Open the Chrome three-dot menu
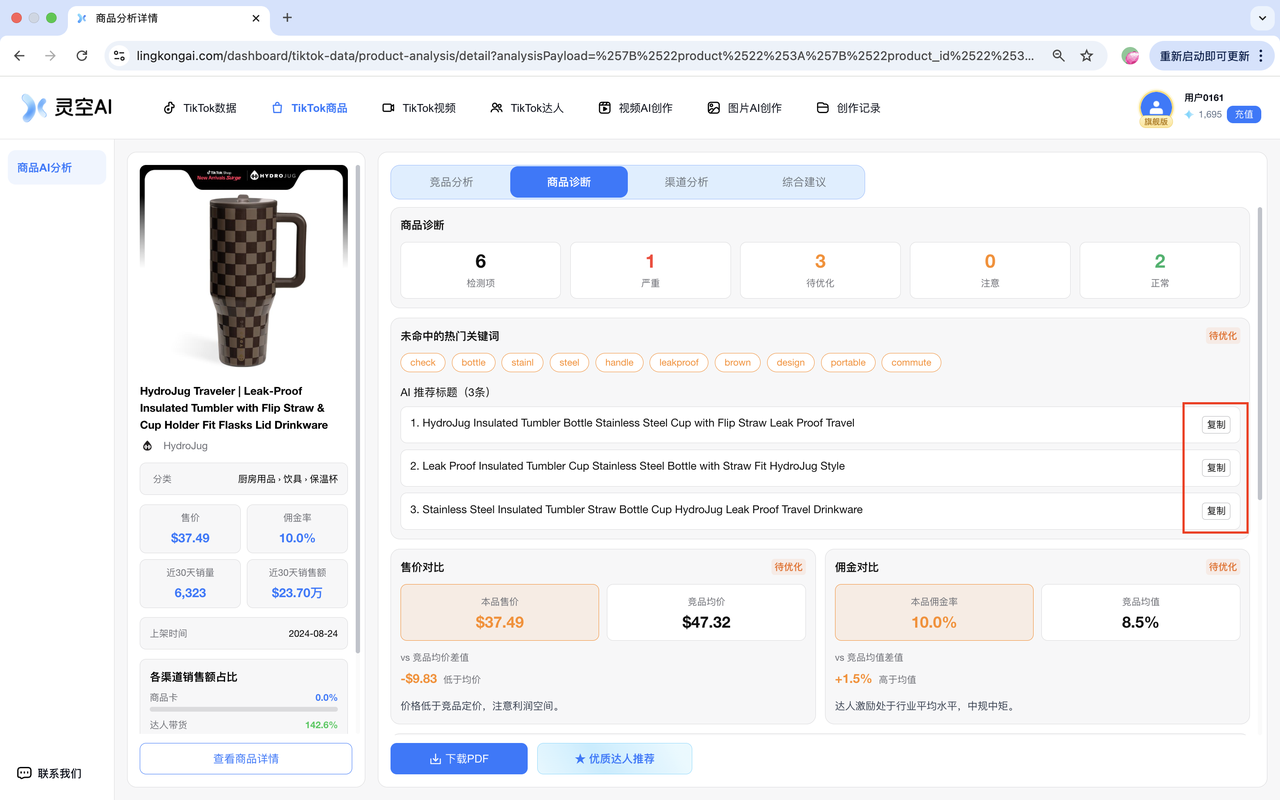This screenshot has width=1280, height=800. pos(1262,56)
